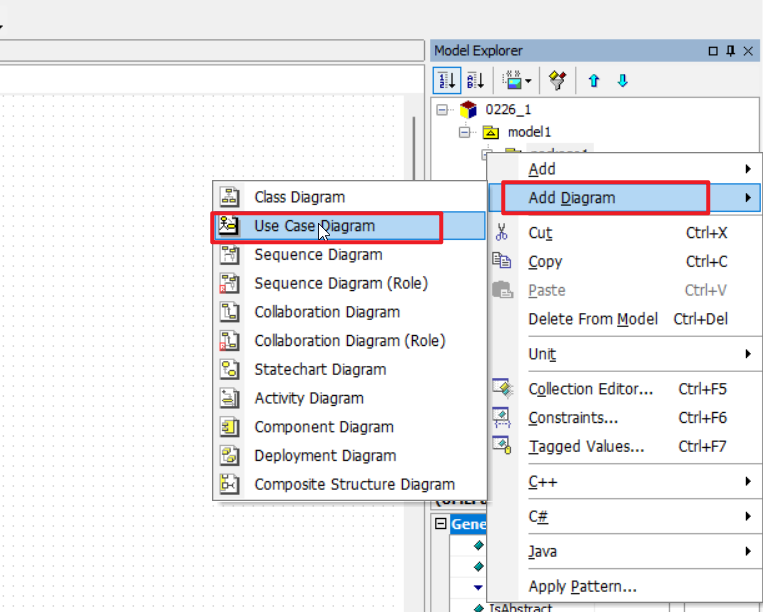
Task: Choose Component Diagram from the submenu
Action: point(349,427)
